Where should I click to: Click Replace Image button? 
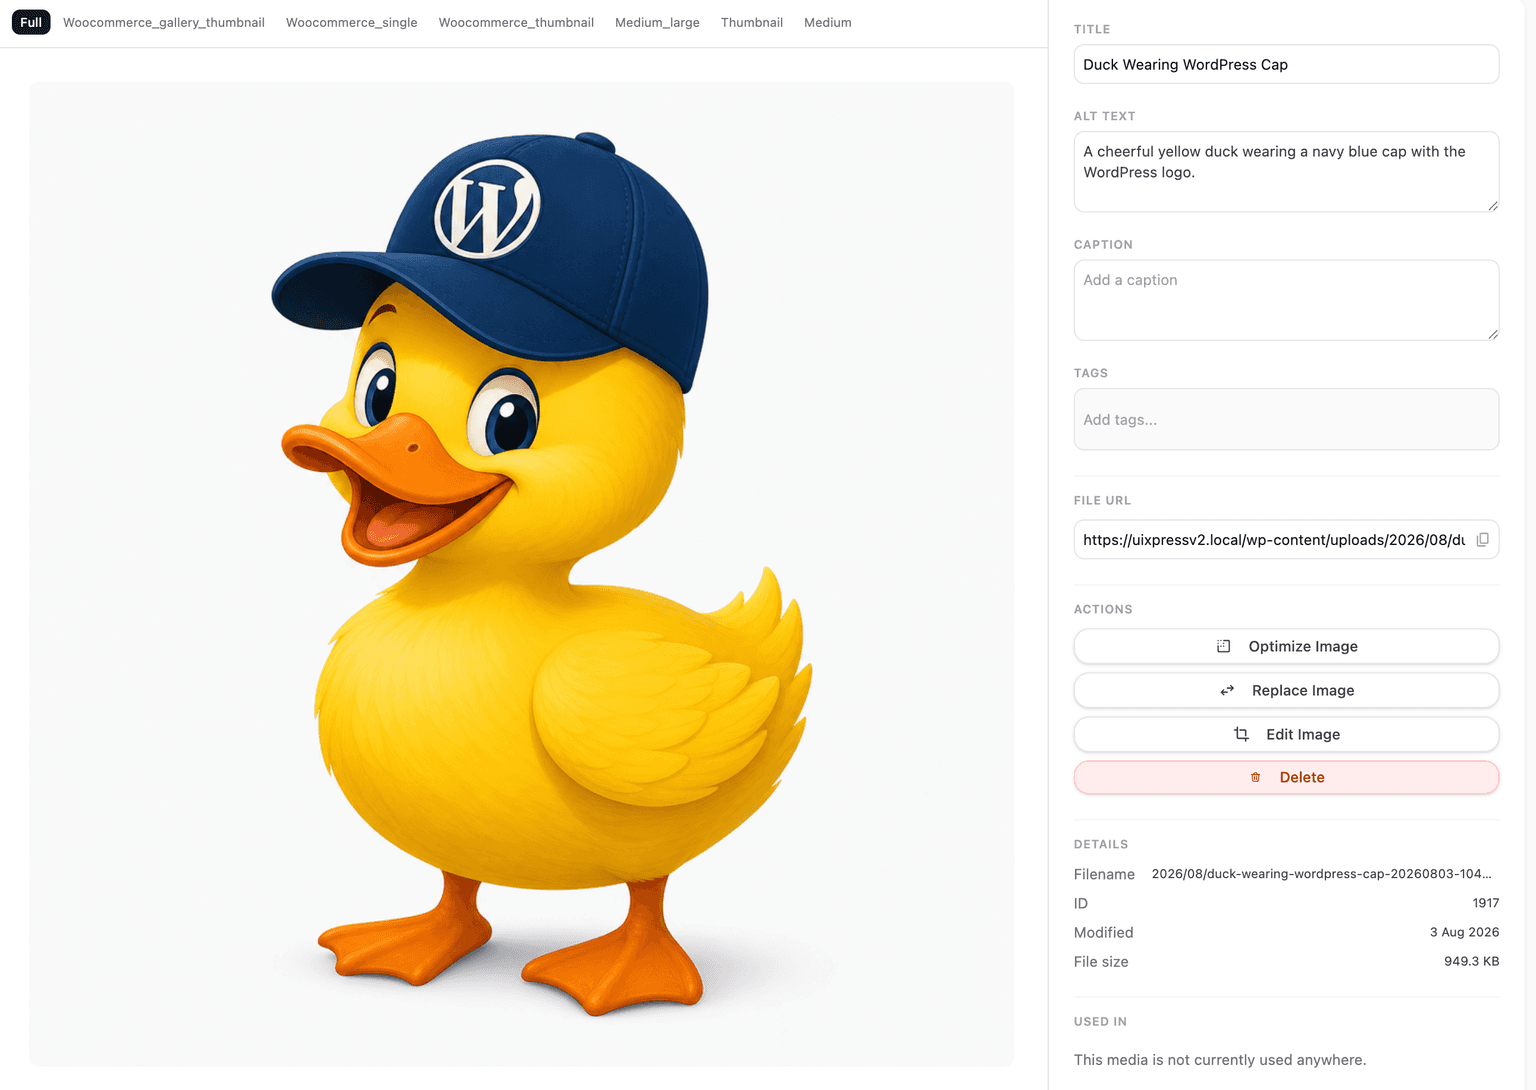(x=1286, y=690)
